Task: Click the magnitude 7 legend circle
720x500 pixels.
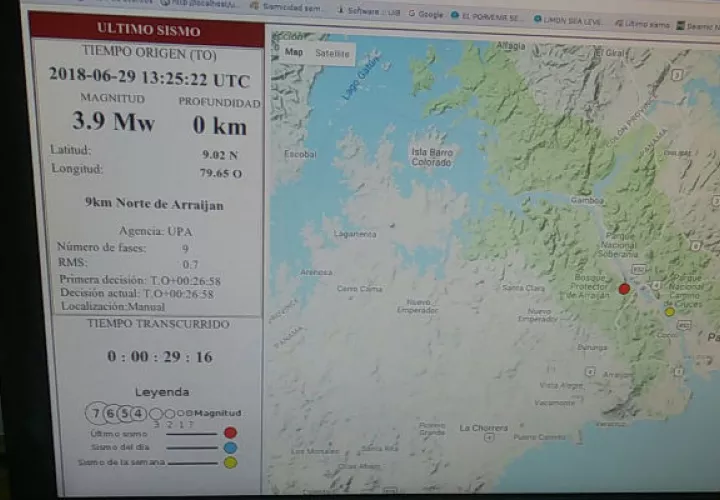Action: (96, 413)
